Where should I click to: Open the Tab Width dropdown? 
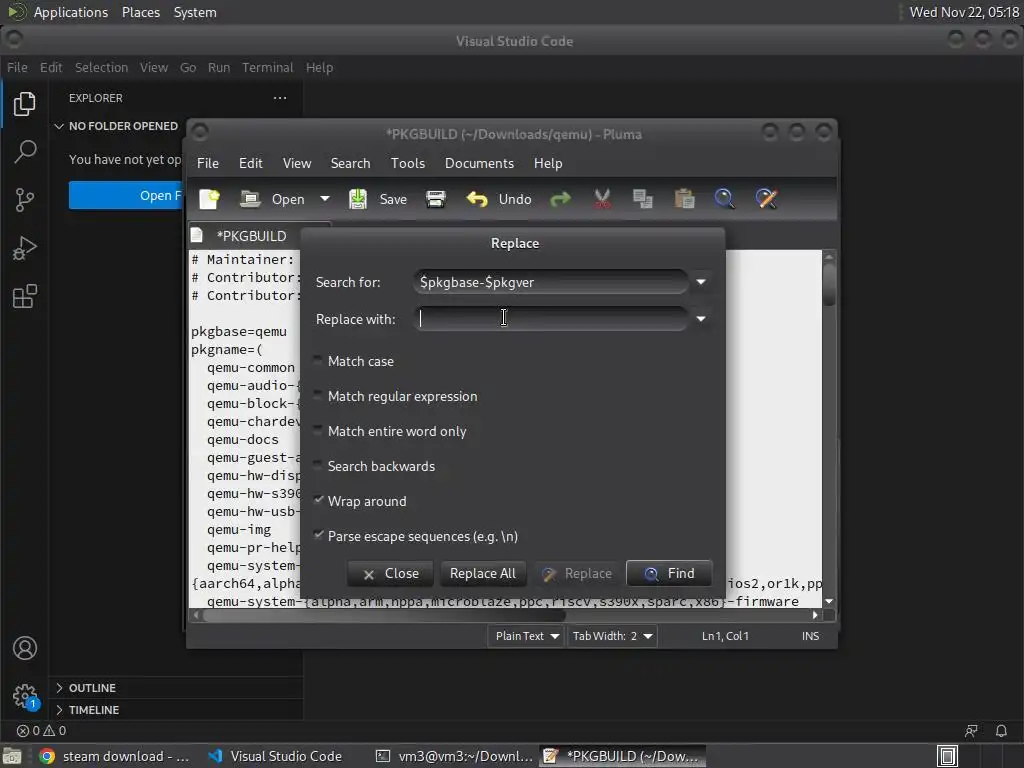pos(612,636)
